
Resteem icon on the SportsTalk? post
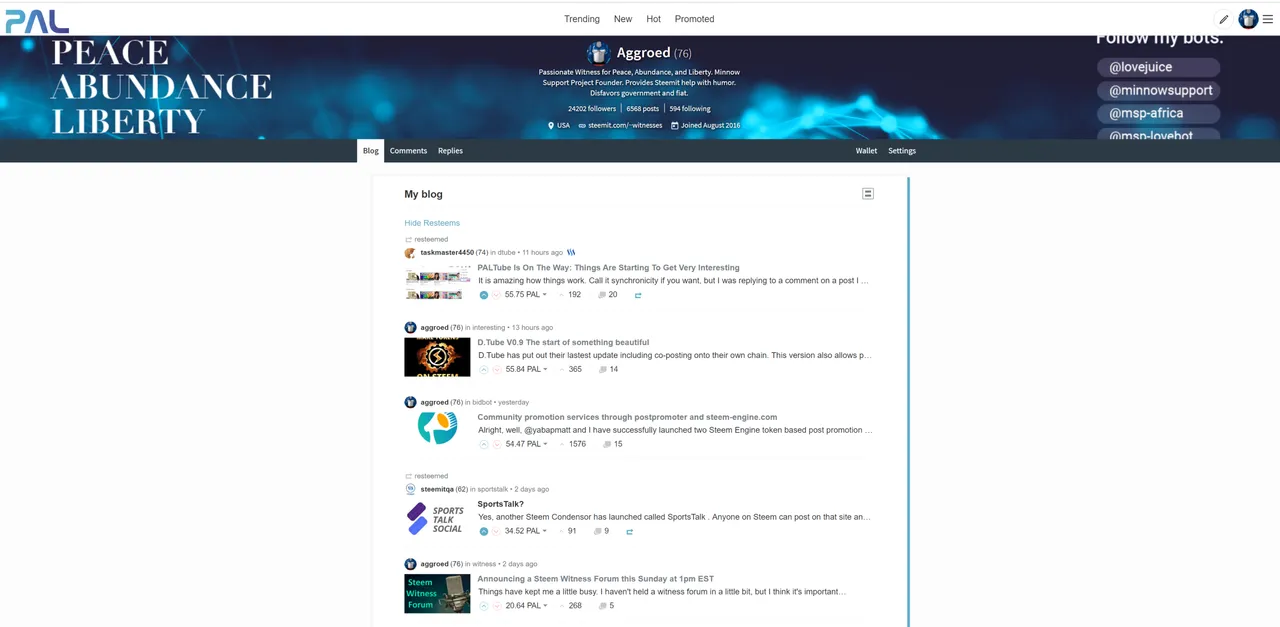(x=630, y=531)
